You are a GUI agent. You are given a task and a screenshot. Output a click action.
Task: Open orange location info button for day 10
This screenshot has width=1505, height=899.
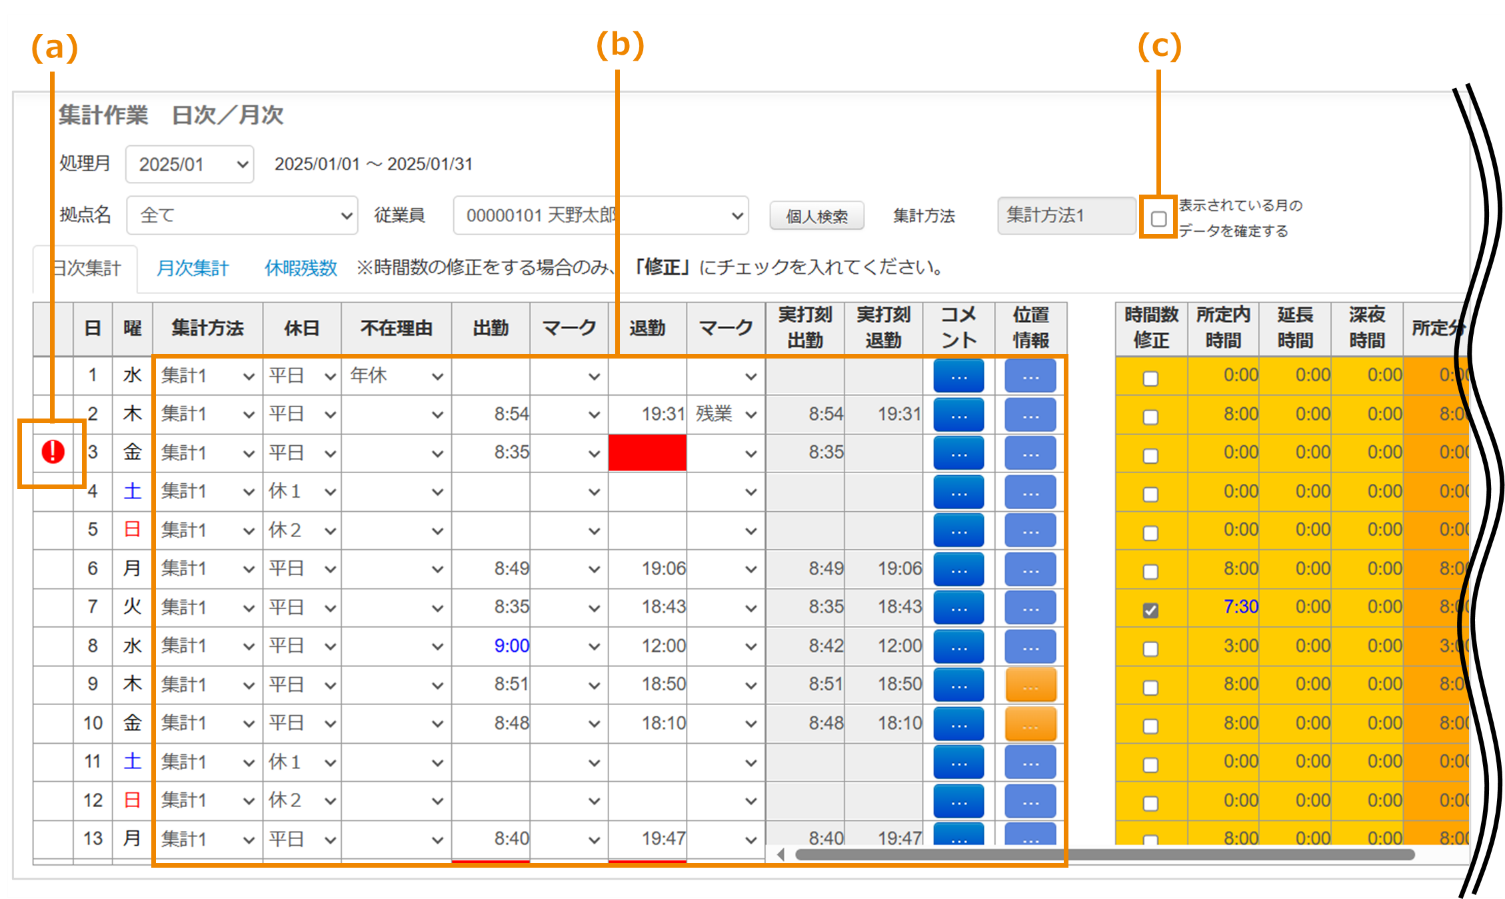[1030, 724]
